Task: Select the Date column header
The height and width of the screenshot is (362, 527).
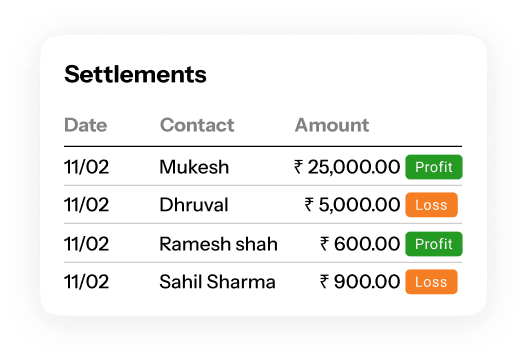Action: (x=85, y=125)
